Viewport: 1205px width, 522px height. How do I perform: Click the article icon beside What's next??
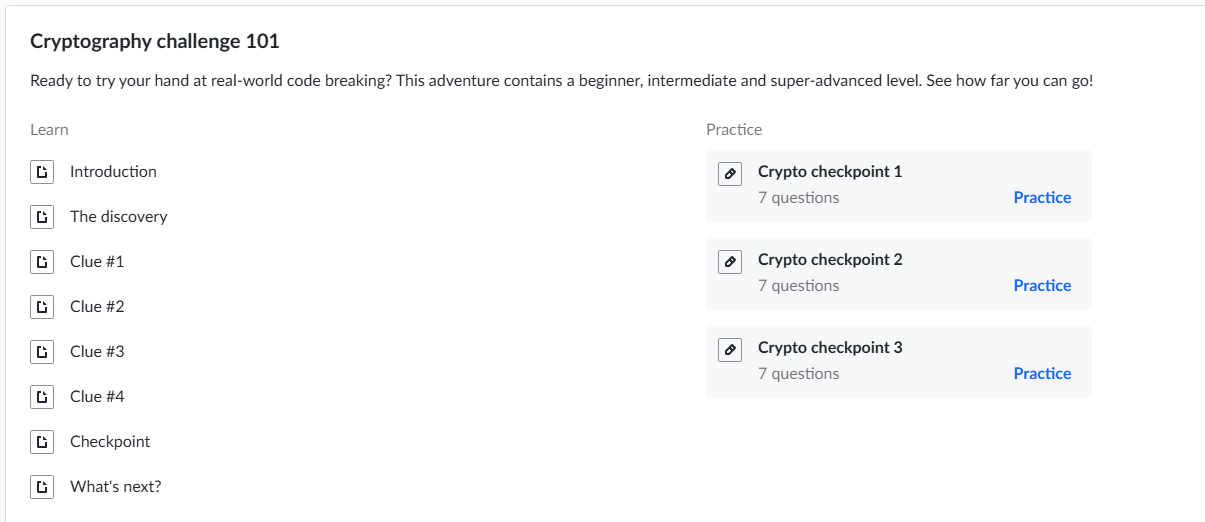click(42, 487)
